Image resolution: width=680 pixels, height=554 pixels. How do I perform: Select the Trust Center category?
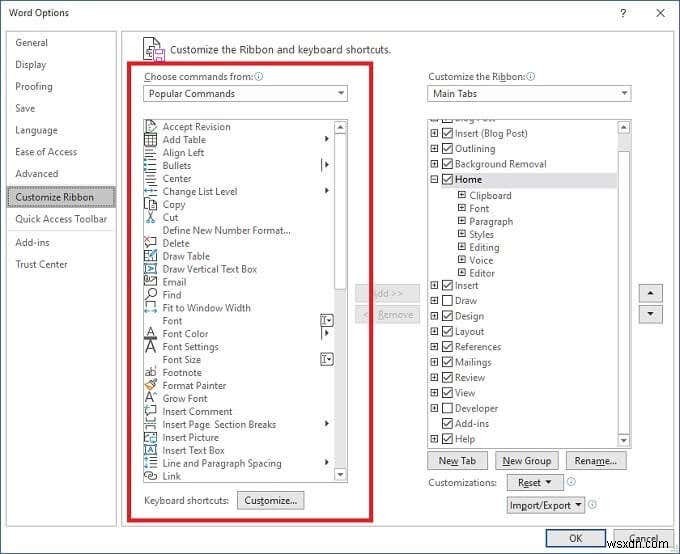click(x=42, y=264)
